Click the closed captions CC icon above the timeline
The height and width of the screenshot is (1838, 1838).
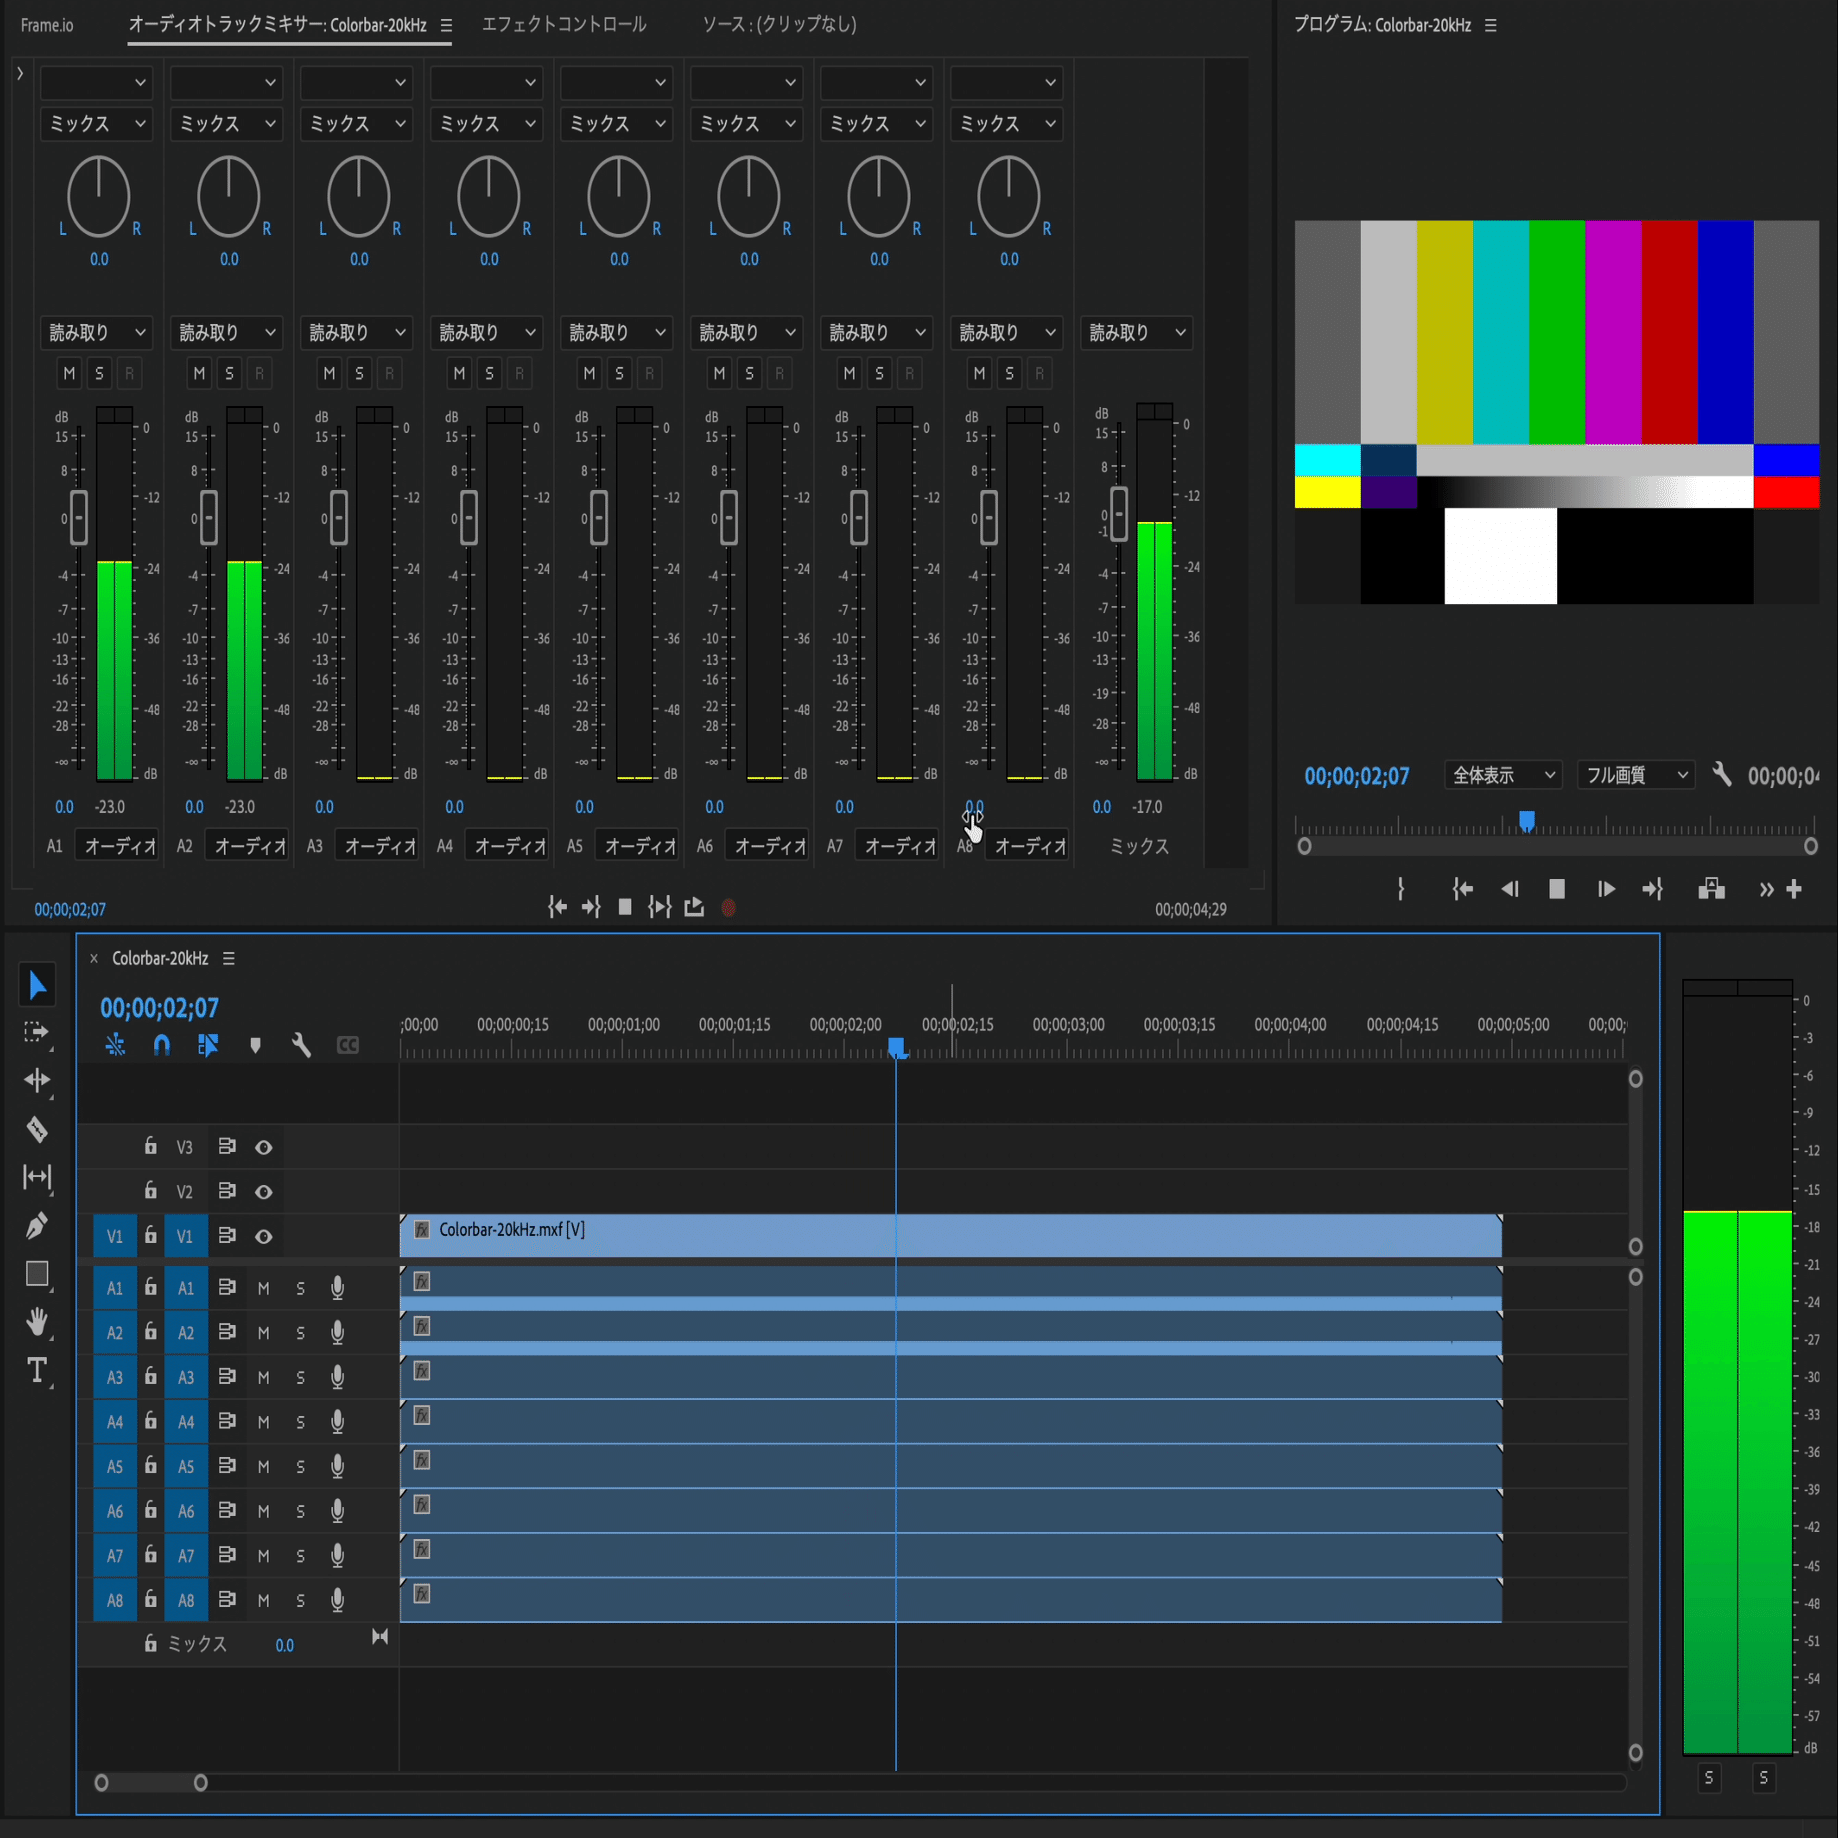point(348,1045)
